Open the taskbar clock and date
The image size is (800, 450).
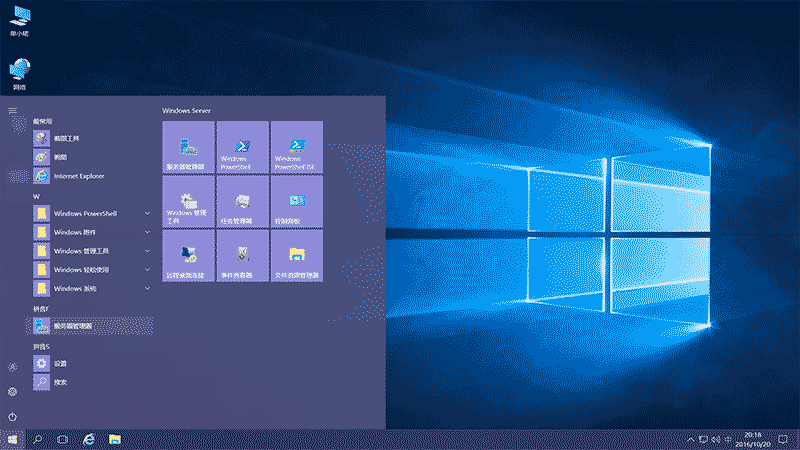point(753,439)
